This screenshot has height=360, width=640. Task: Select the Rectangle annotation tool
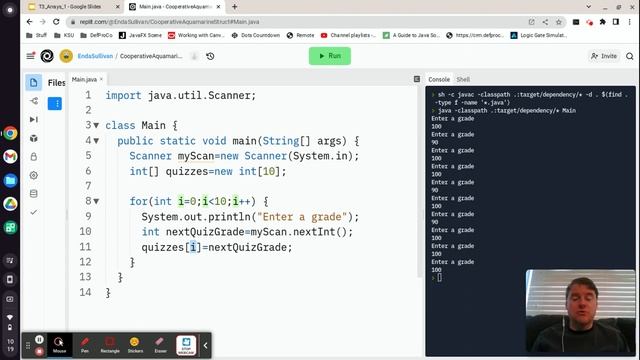(110, 345)
